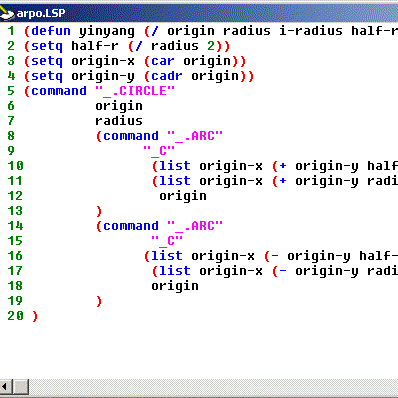Viewport: 398px width, 398px height.
Task: Click line number 7
Action: point(11,121)
